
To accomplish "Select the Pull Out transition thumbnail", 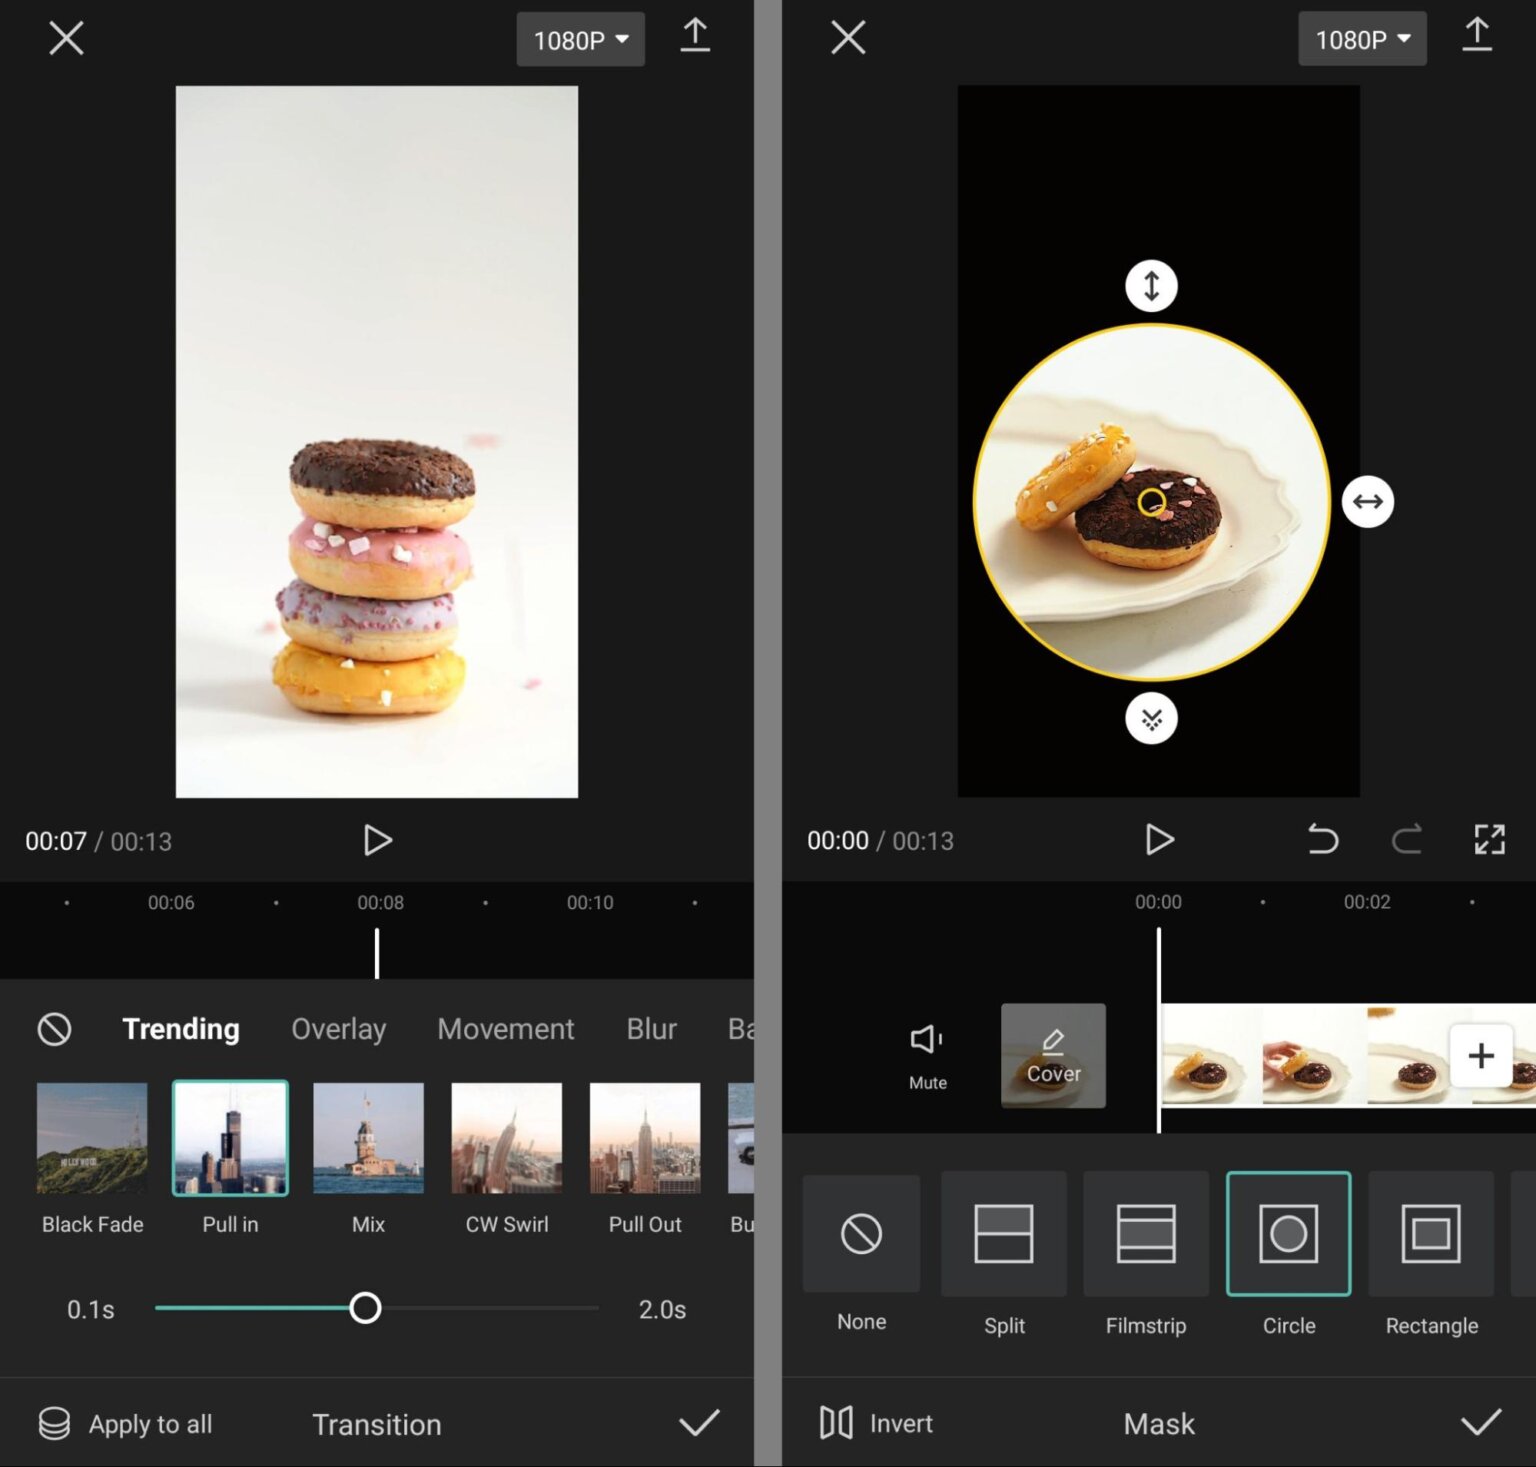I will click(x=644, y=1138).
